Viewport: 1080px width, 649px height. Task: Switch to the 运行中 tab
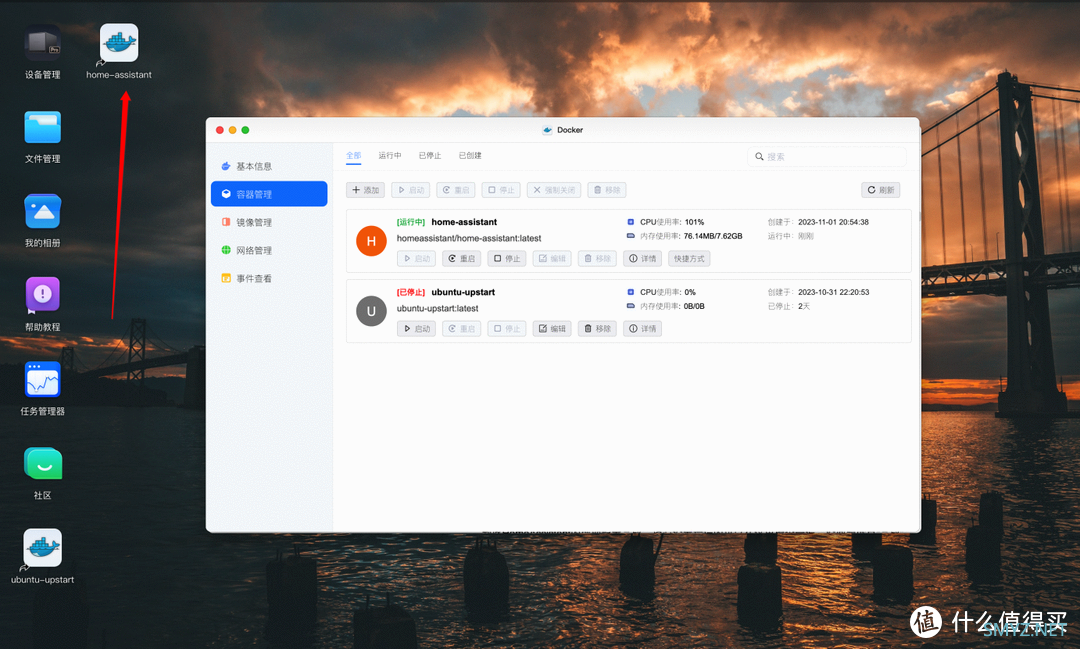[390, 156]
